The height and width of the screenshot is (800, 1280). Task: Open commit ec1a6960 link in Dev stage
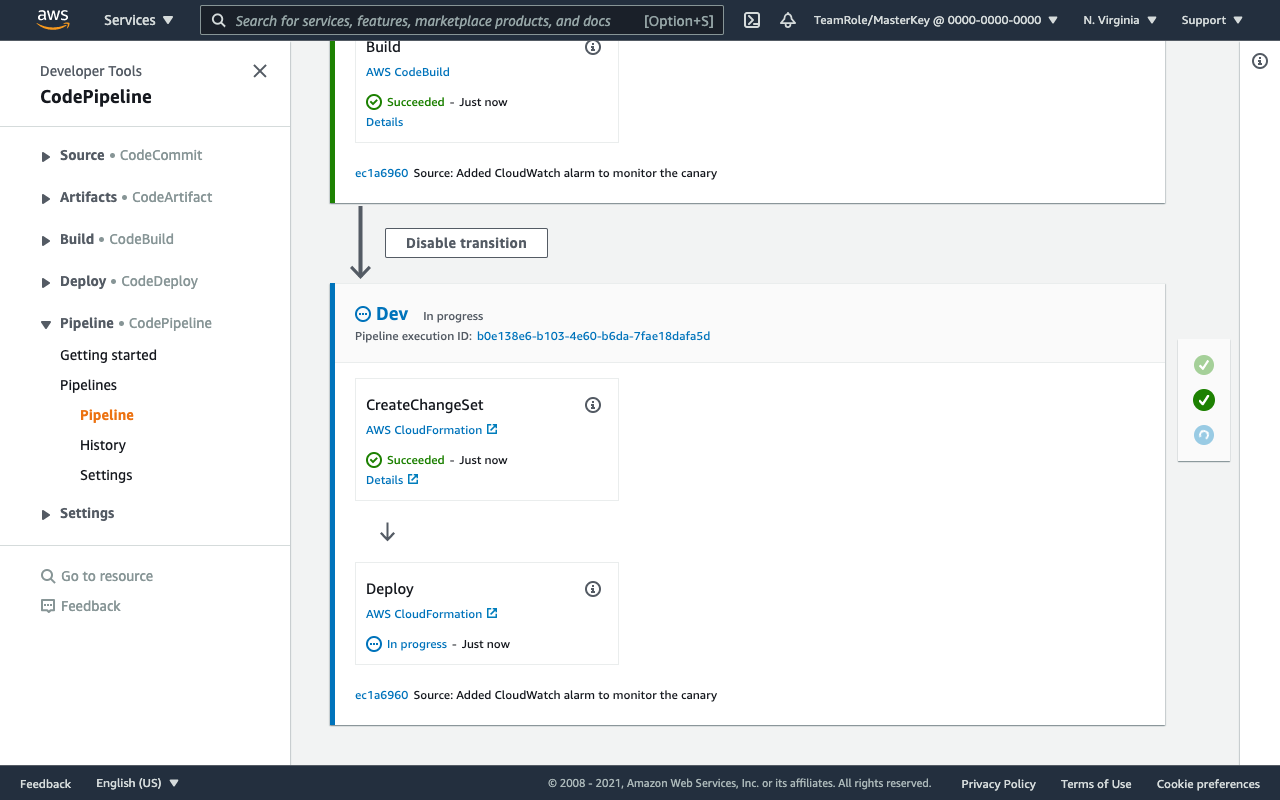[x=382, y=695]
